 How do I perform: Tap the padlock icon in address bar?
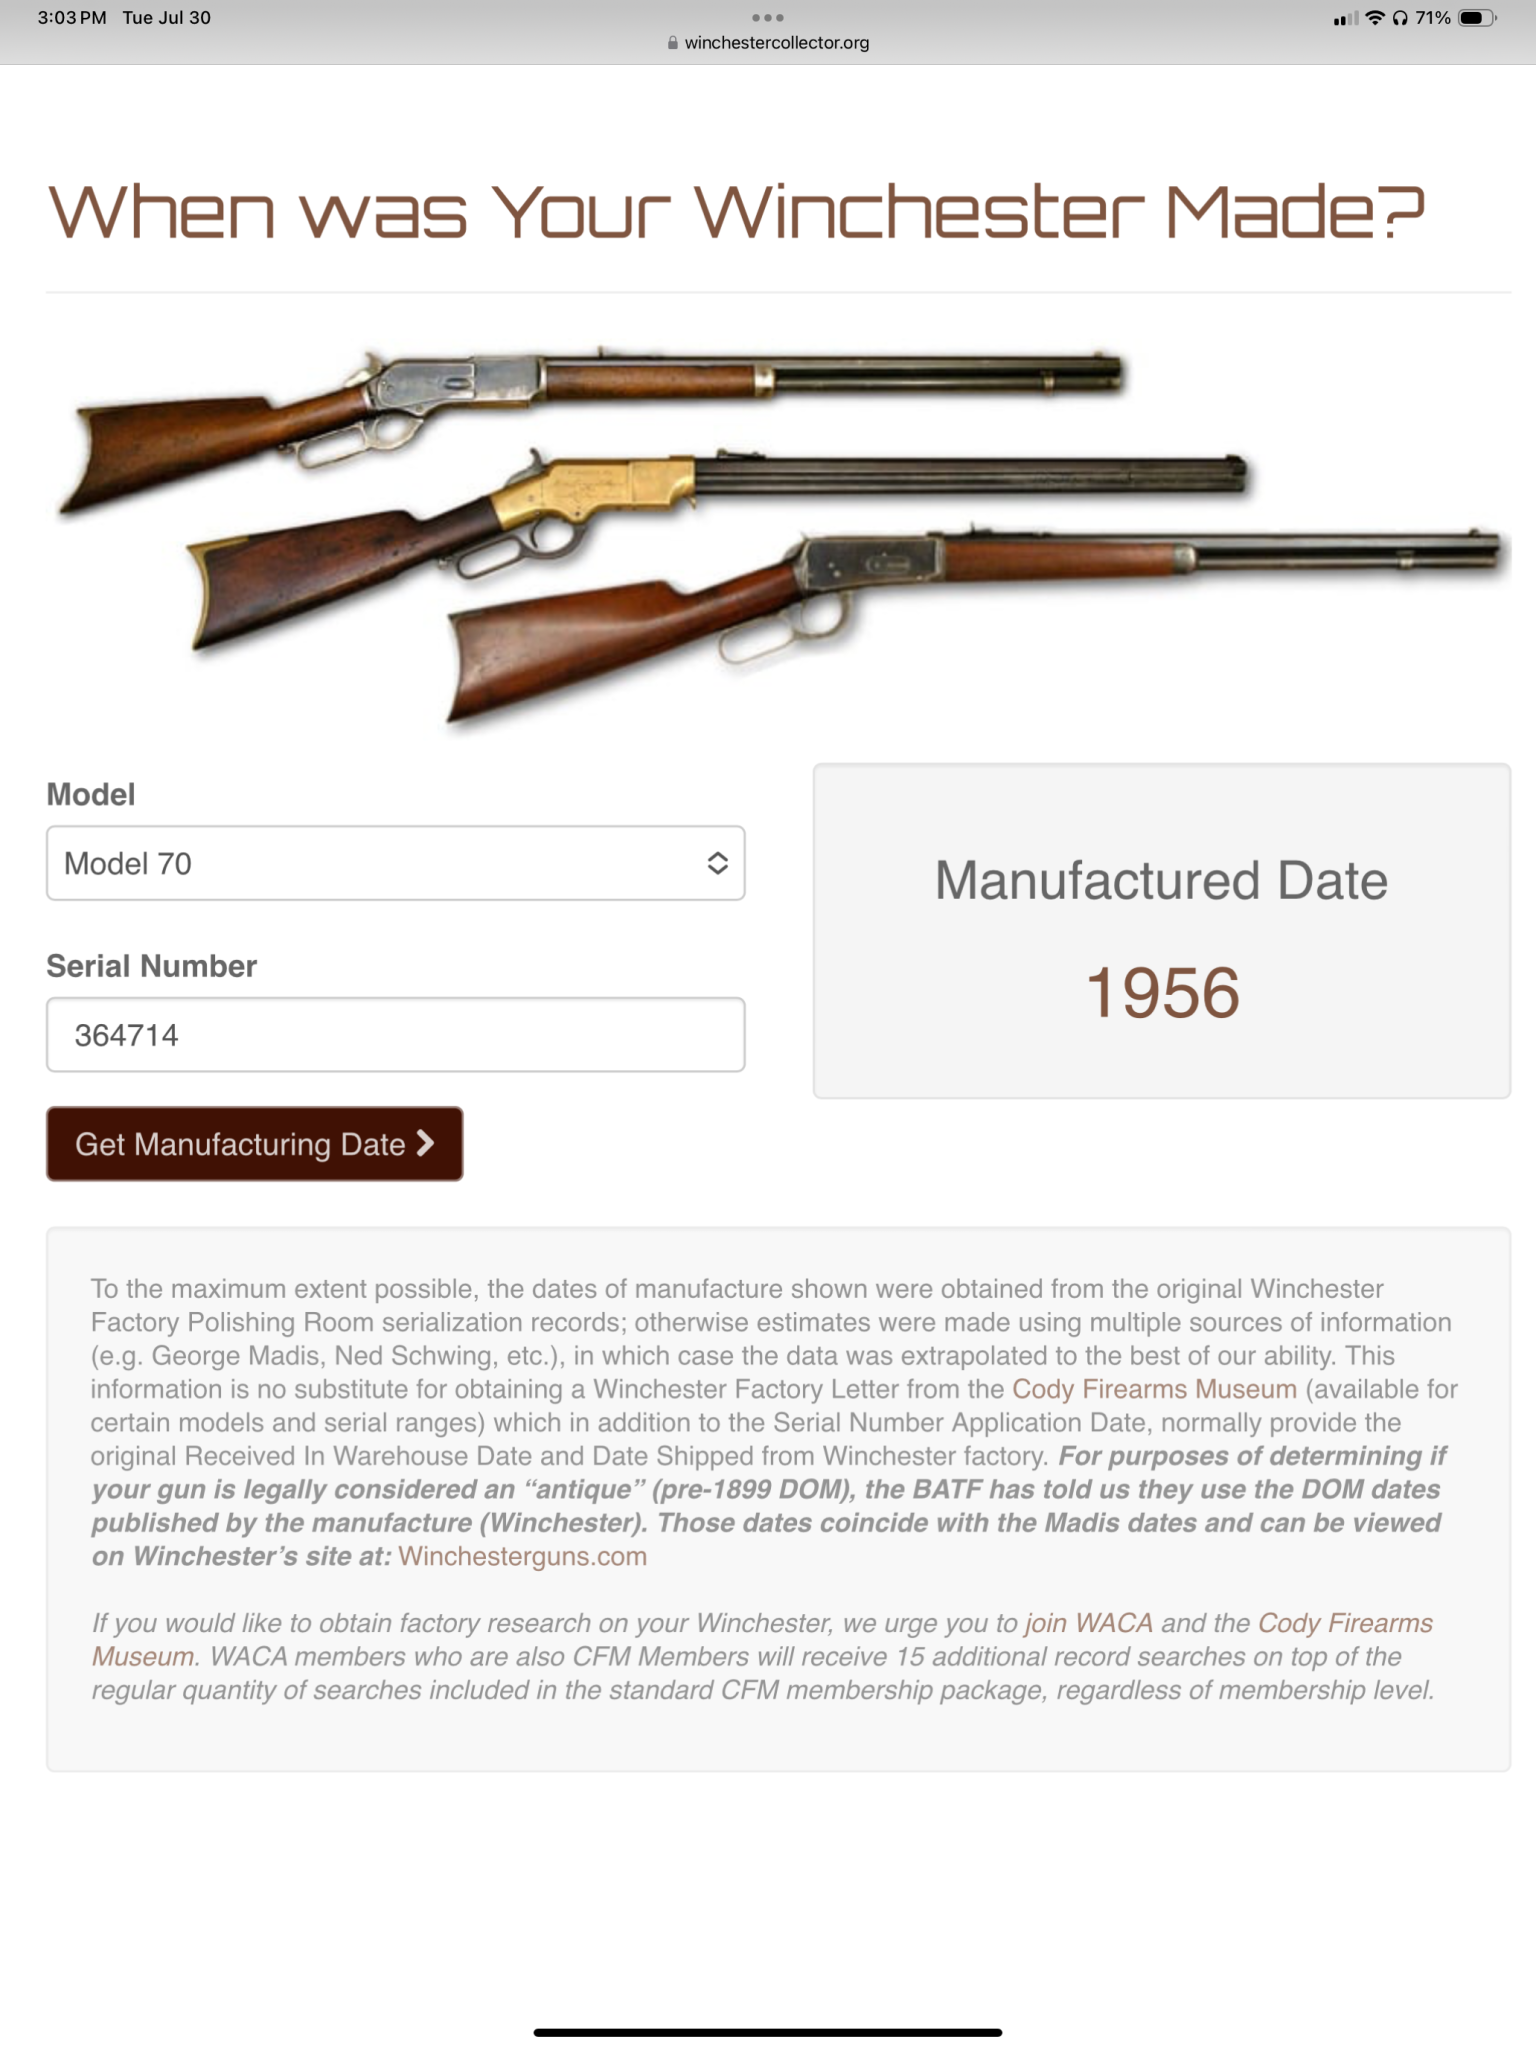[x=673, y=43]
